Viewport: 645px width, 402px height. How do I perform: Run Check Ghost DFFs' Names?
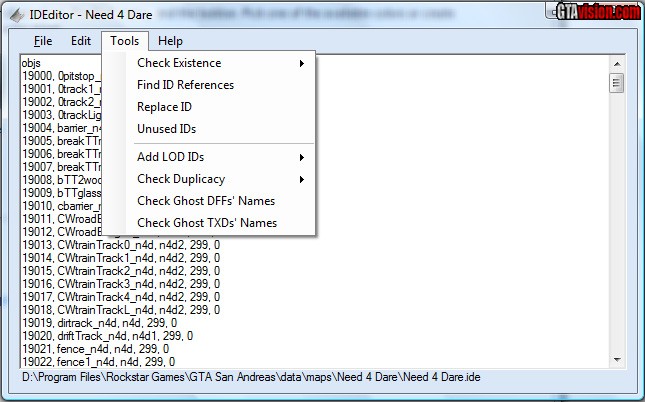click(206, 201)
